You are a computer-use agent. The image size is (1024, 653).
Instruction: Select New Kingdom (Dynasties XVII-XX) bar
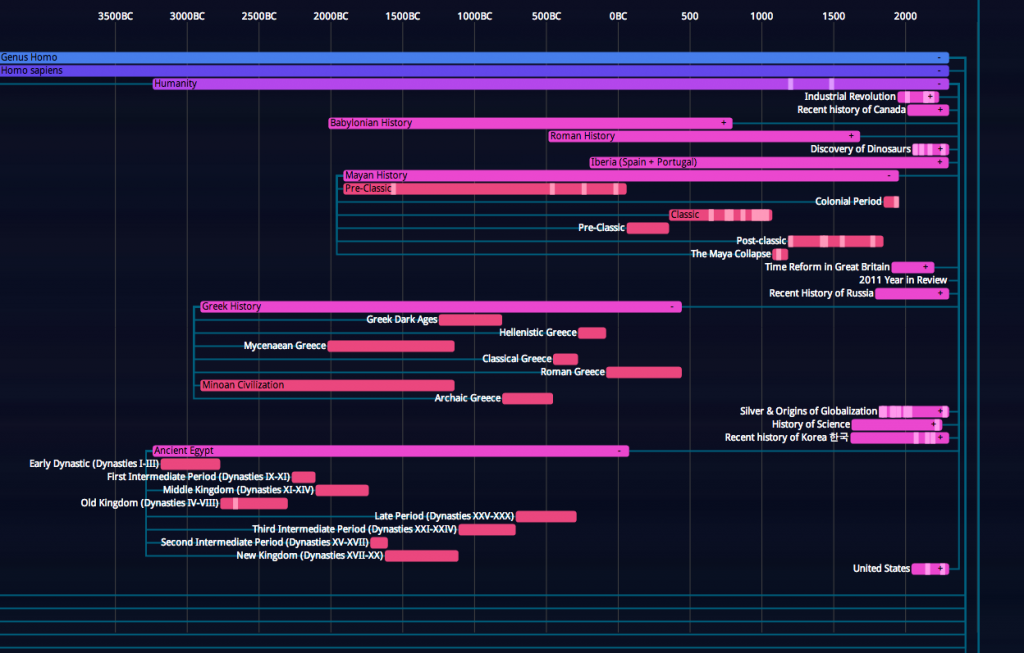pos(422,556)
